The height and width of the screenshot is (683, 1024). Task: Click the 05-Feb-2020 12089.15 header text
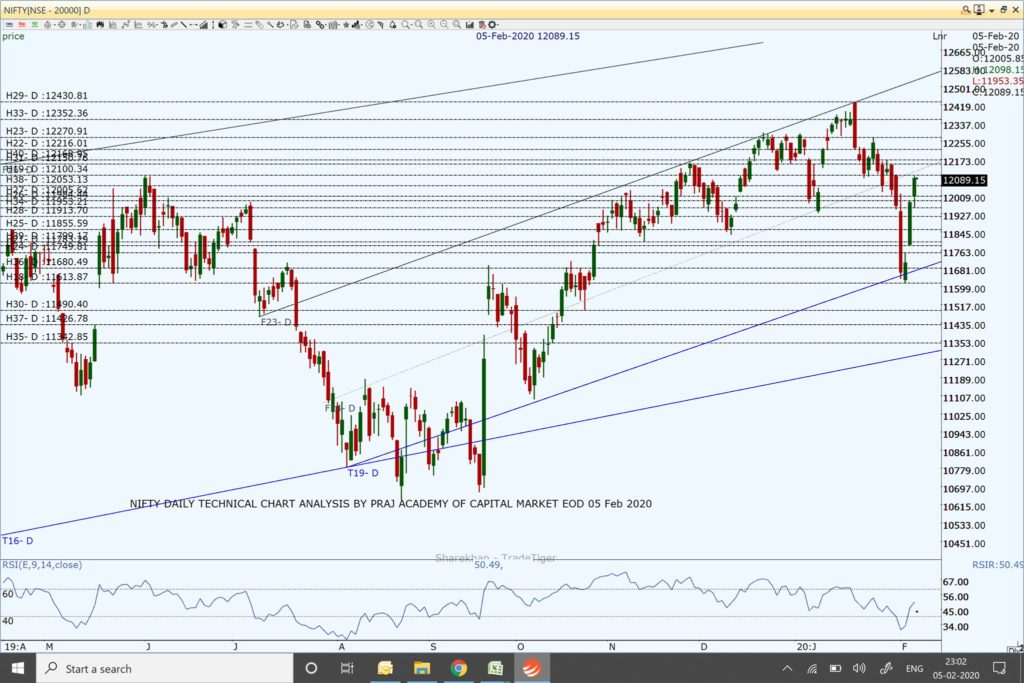coord(528,36)
